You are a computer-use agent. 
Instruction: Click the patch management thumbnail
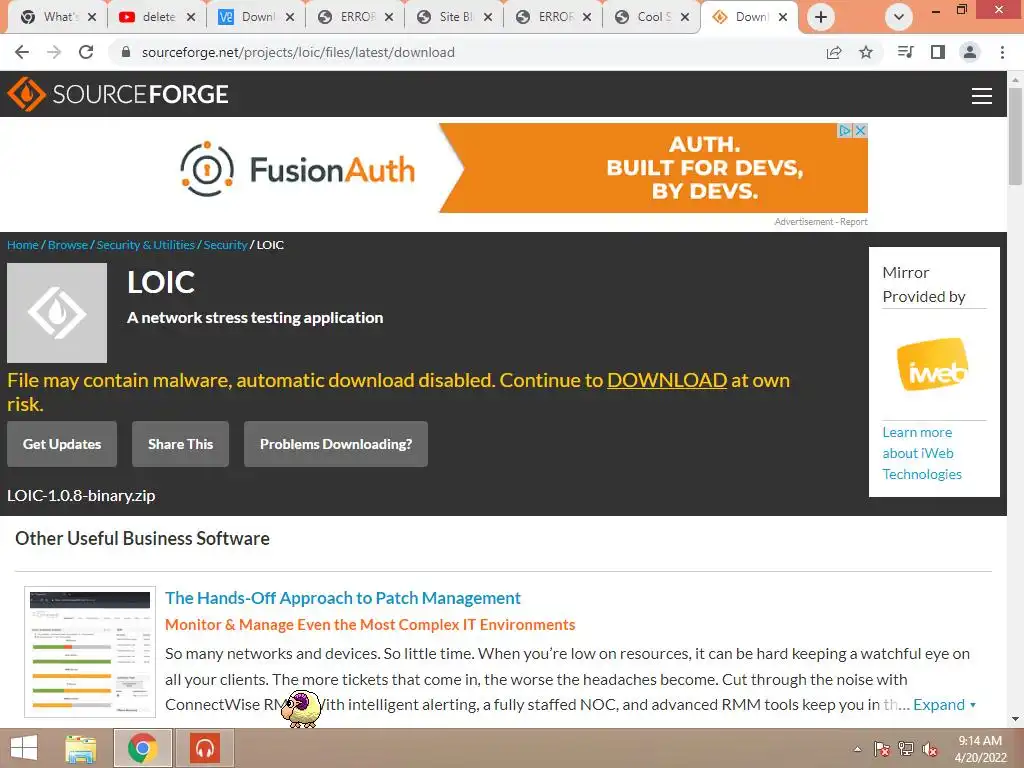coord(90,652)
